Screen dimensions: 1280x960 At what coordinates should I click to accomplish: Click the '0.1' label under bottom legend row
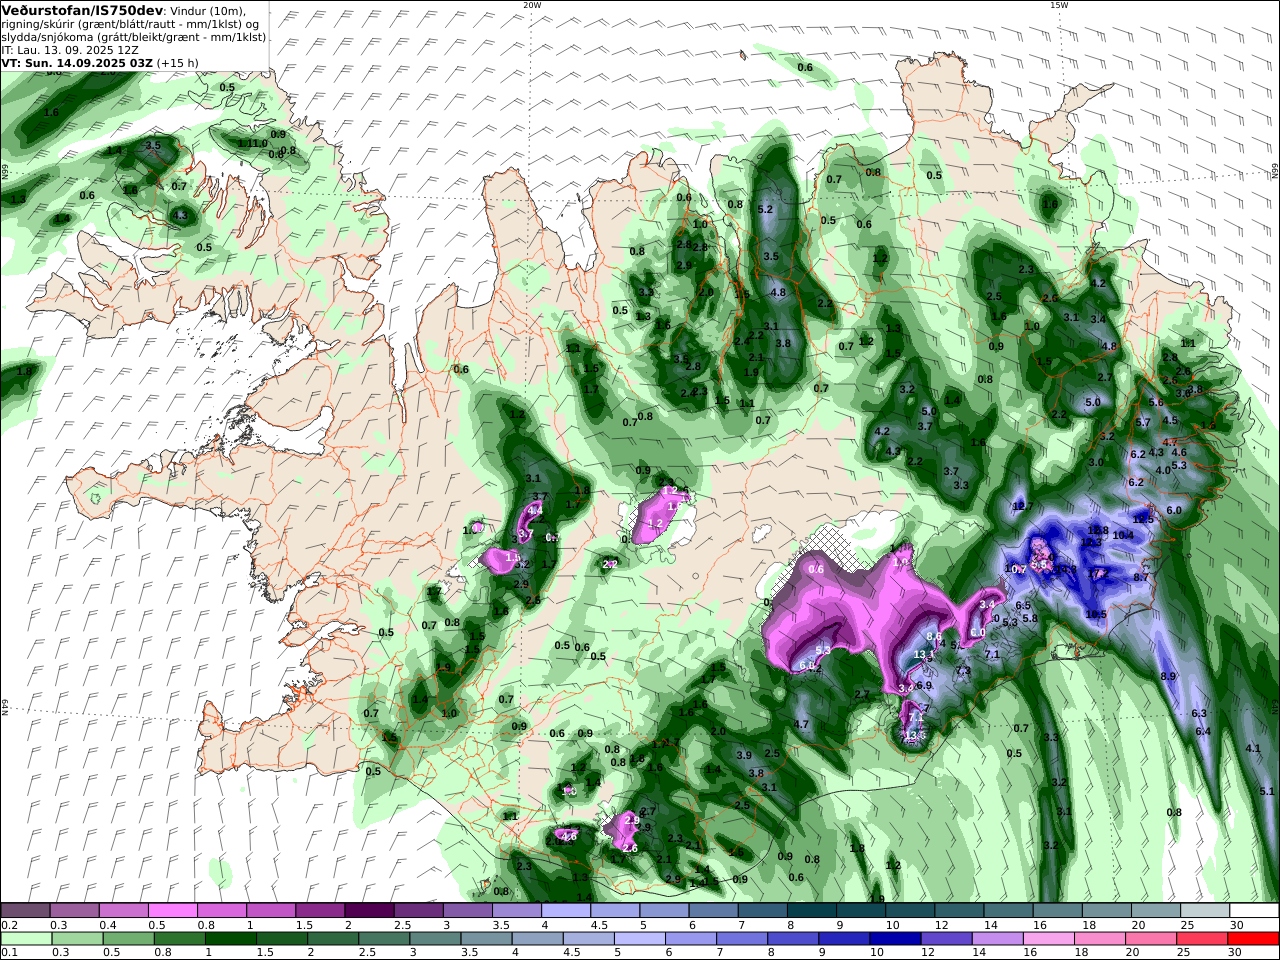7,953
